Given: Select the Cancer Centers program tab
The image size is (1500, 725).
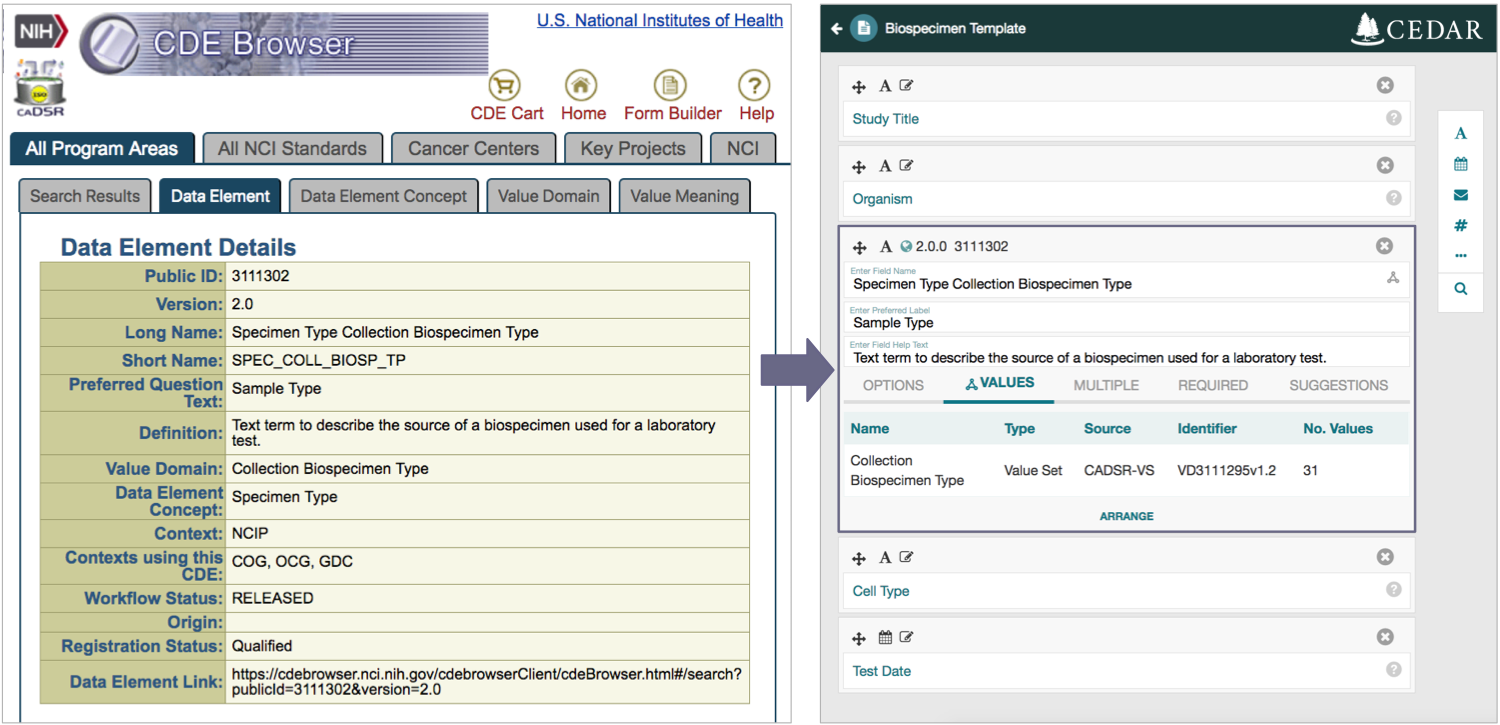Looking at the screenshot, I should (x=473, y=149).
